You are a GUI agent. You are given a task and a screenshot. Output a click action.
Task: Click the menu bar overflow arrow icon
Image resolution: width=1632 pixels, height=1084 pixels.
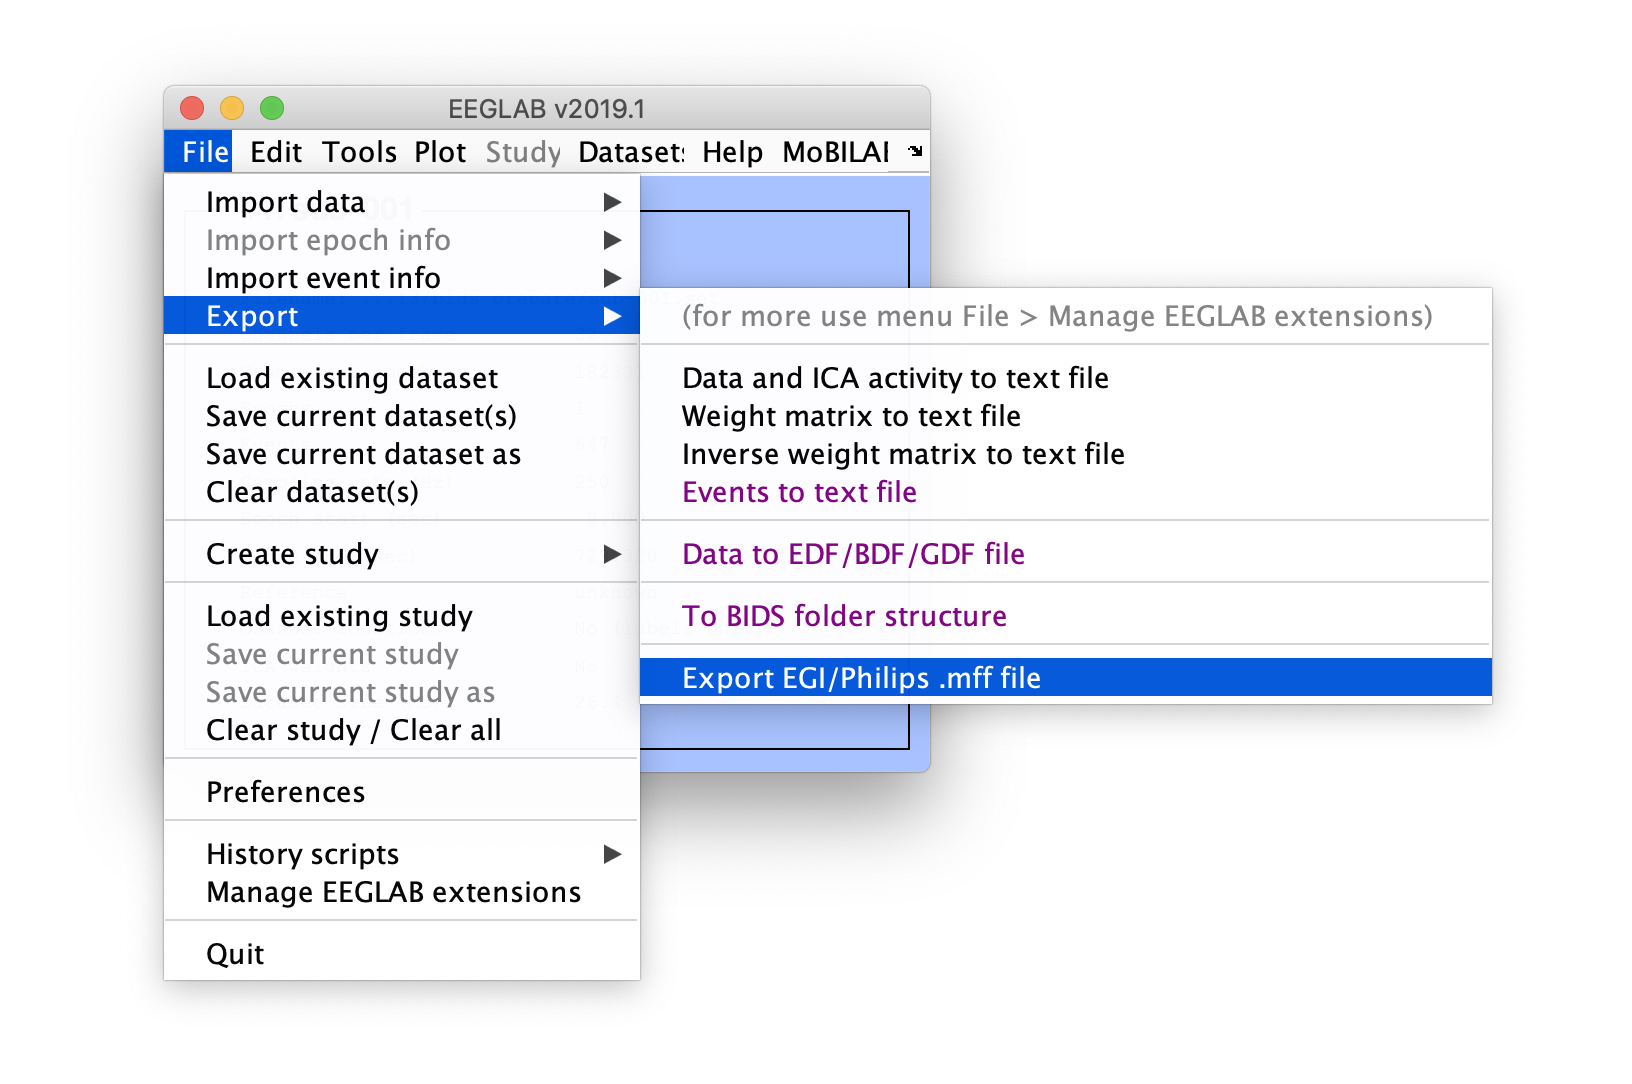point(915,152)
